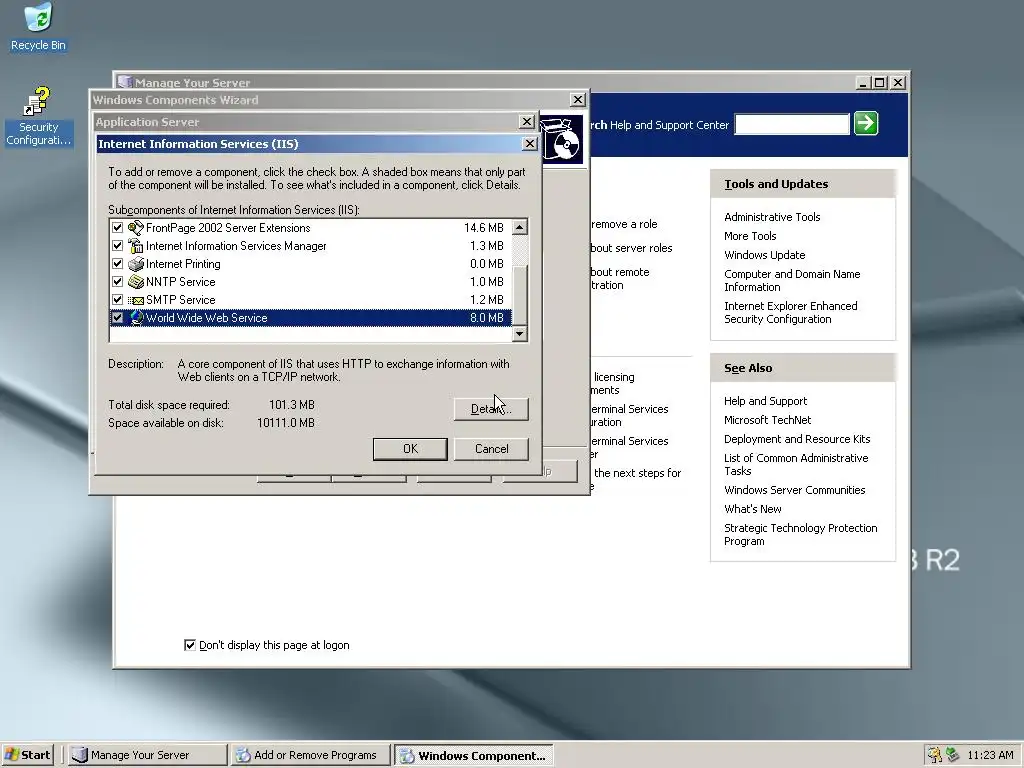Viewport: 1024px width, 768px height.
Task: Open Internet Explorer Enhanced Security Configuration link
Action: tap(791, 312)
